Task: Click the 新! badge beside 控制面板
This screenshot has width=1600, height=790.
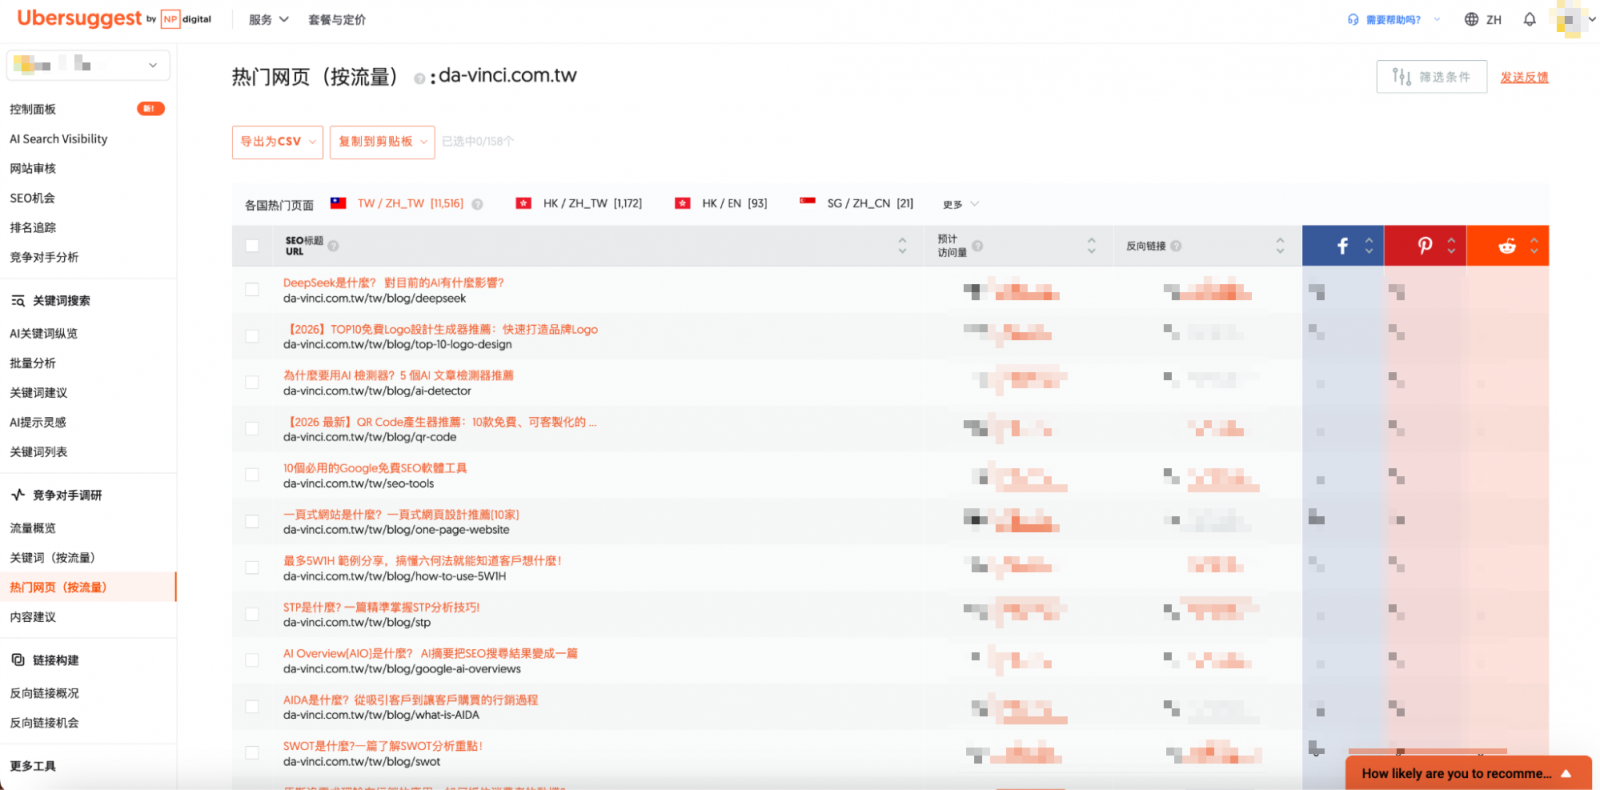Action: pyautogui.click(x=151, y=109)
